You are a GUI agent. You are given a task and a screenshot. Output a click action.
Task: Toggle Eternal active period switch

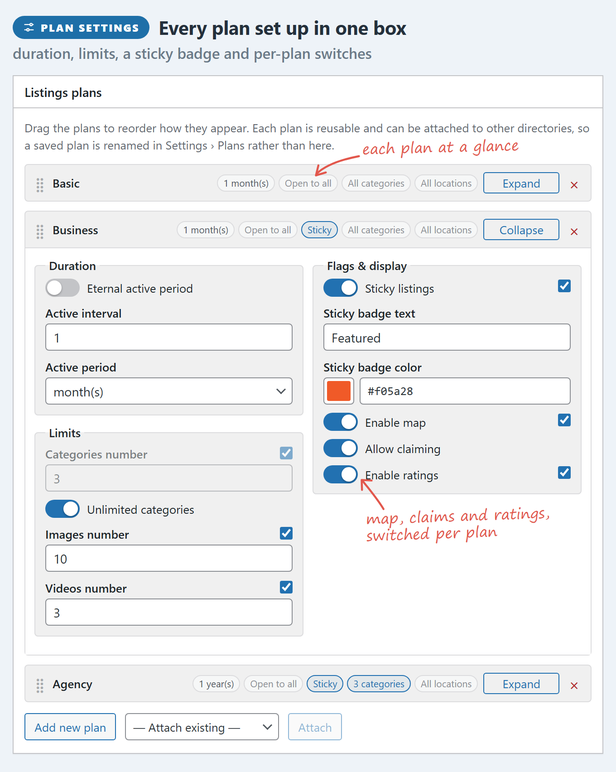[63, 288]
